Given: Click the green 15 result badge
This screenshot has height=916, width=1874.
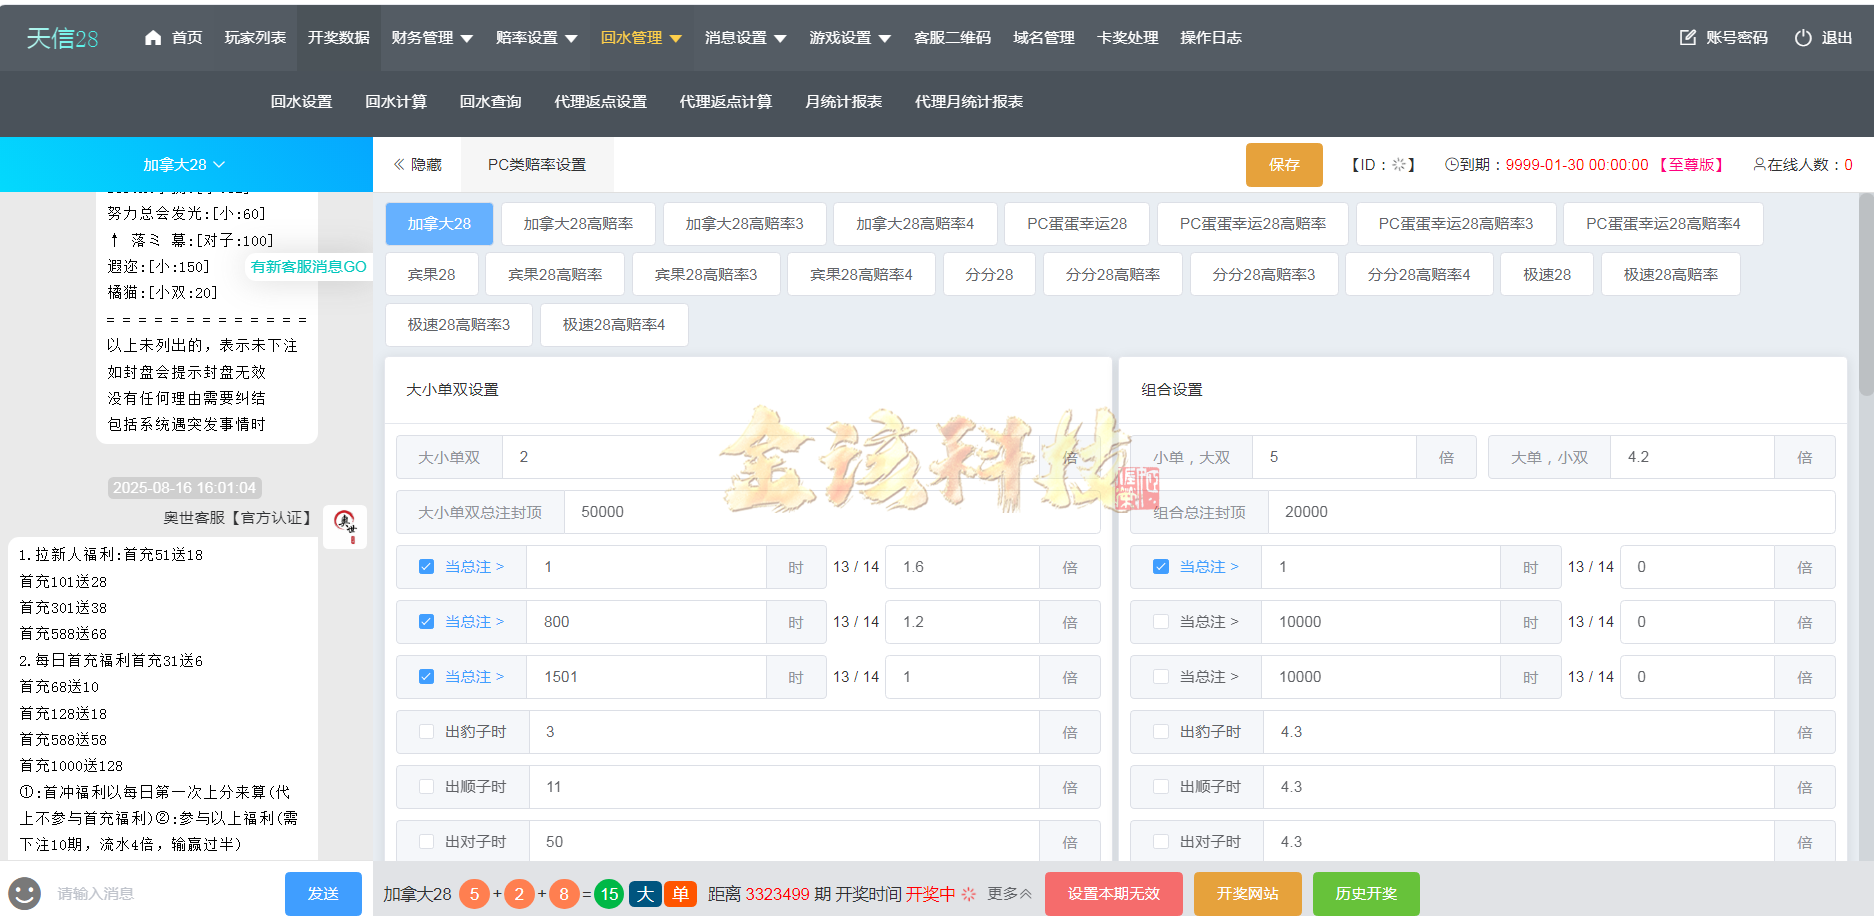Looking at the screenshot, I should (609, 894).
